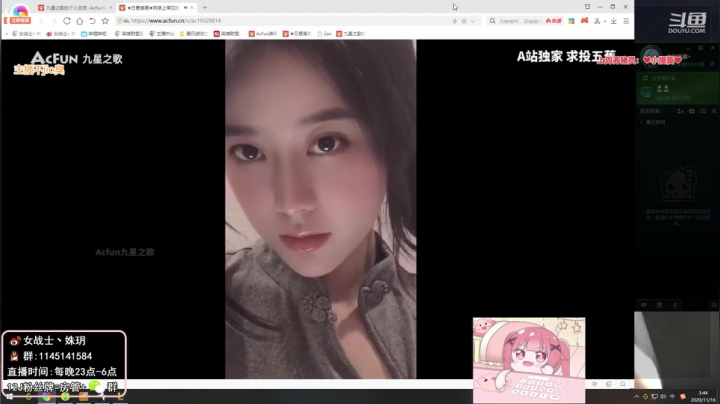Click the star inside the address bar
This screenshot has width=720, height=404.
tap(464, 21)
